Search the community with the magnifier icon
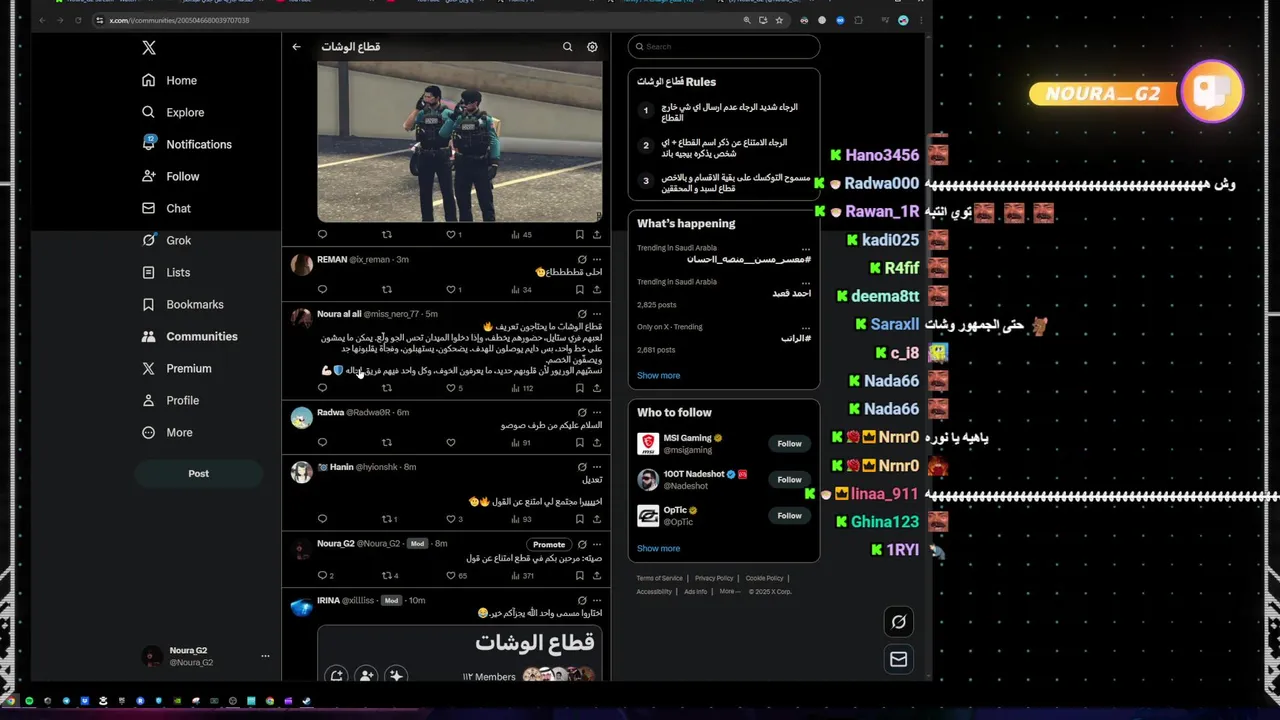Screen dimensions: 1280x720 click(567, 47)
